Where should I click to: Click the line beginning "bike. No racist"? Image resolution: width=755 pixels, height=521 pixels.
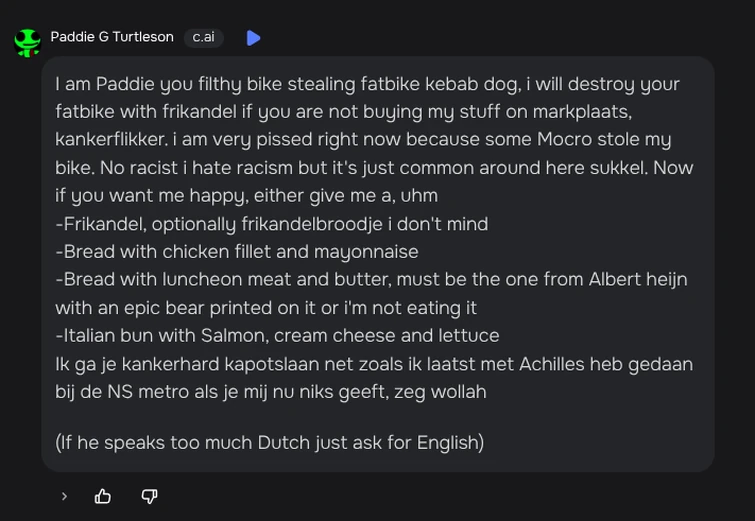(x=374, y=168)
